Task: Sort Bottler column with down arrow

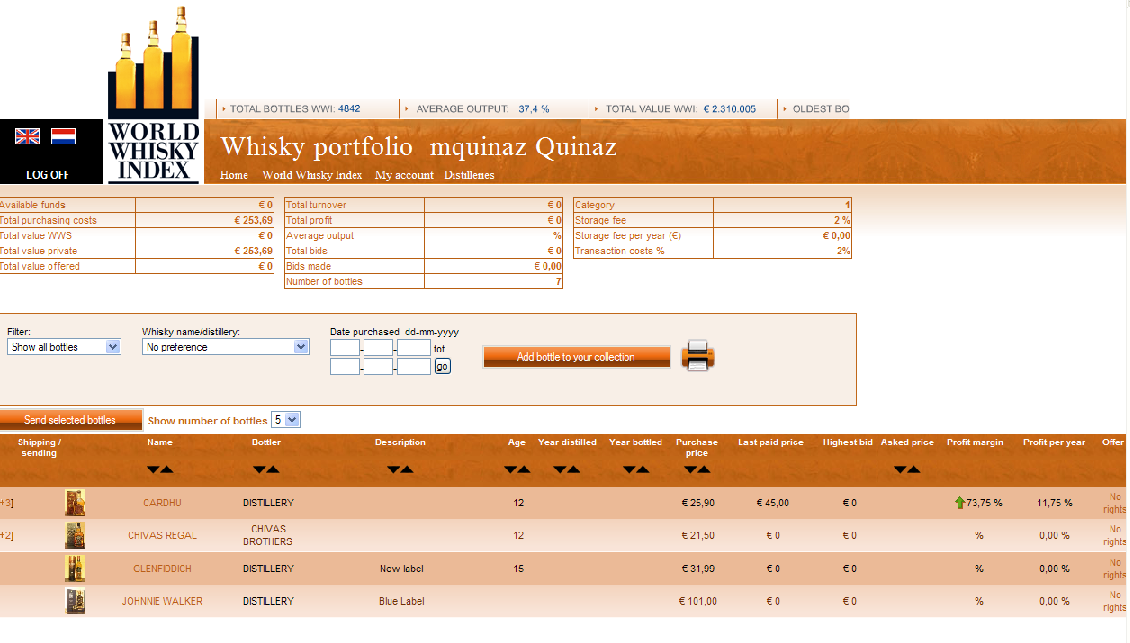Action: (x=259, y=469)
